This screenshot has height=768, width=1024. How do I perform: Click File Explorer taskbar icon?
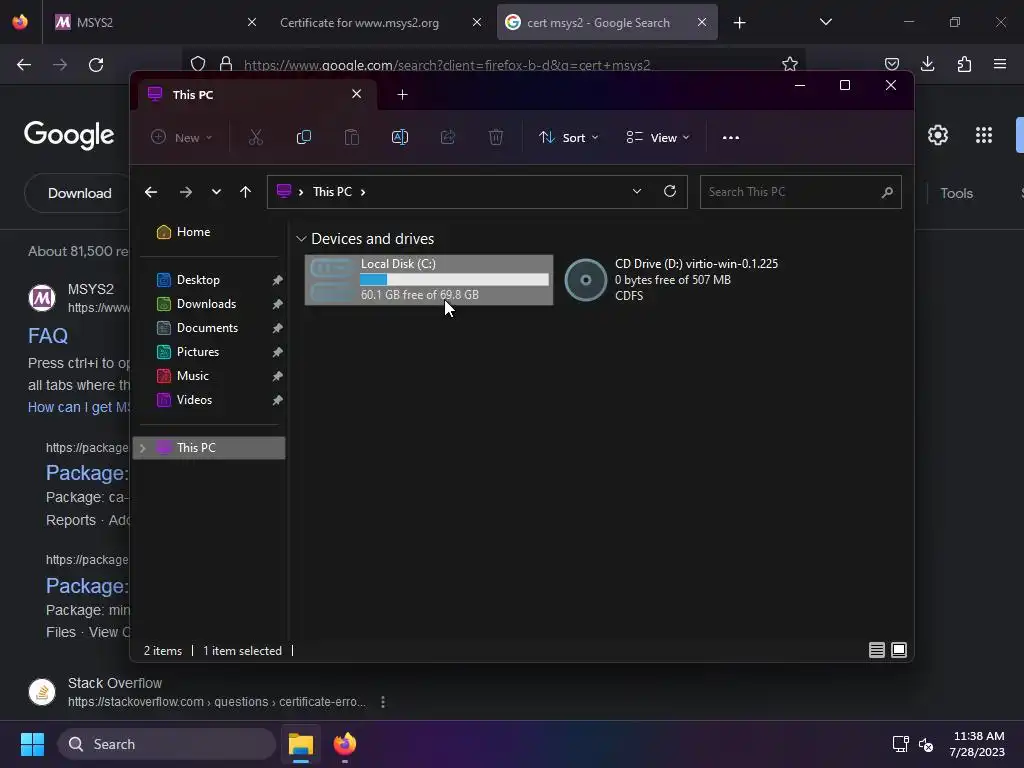[301, 744]
